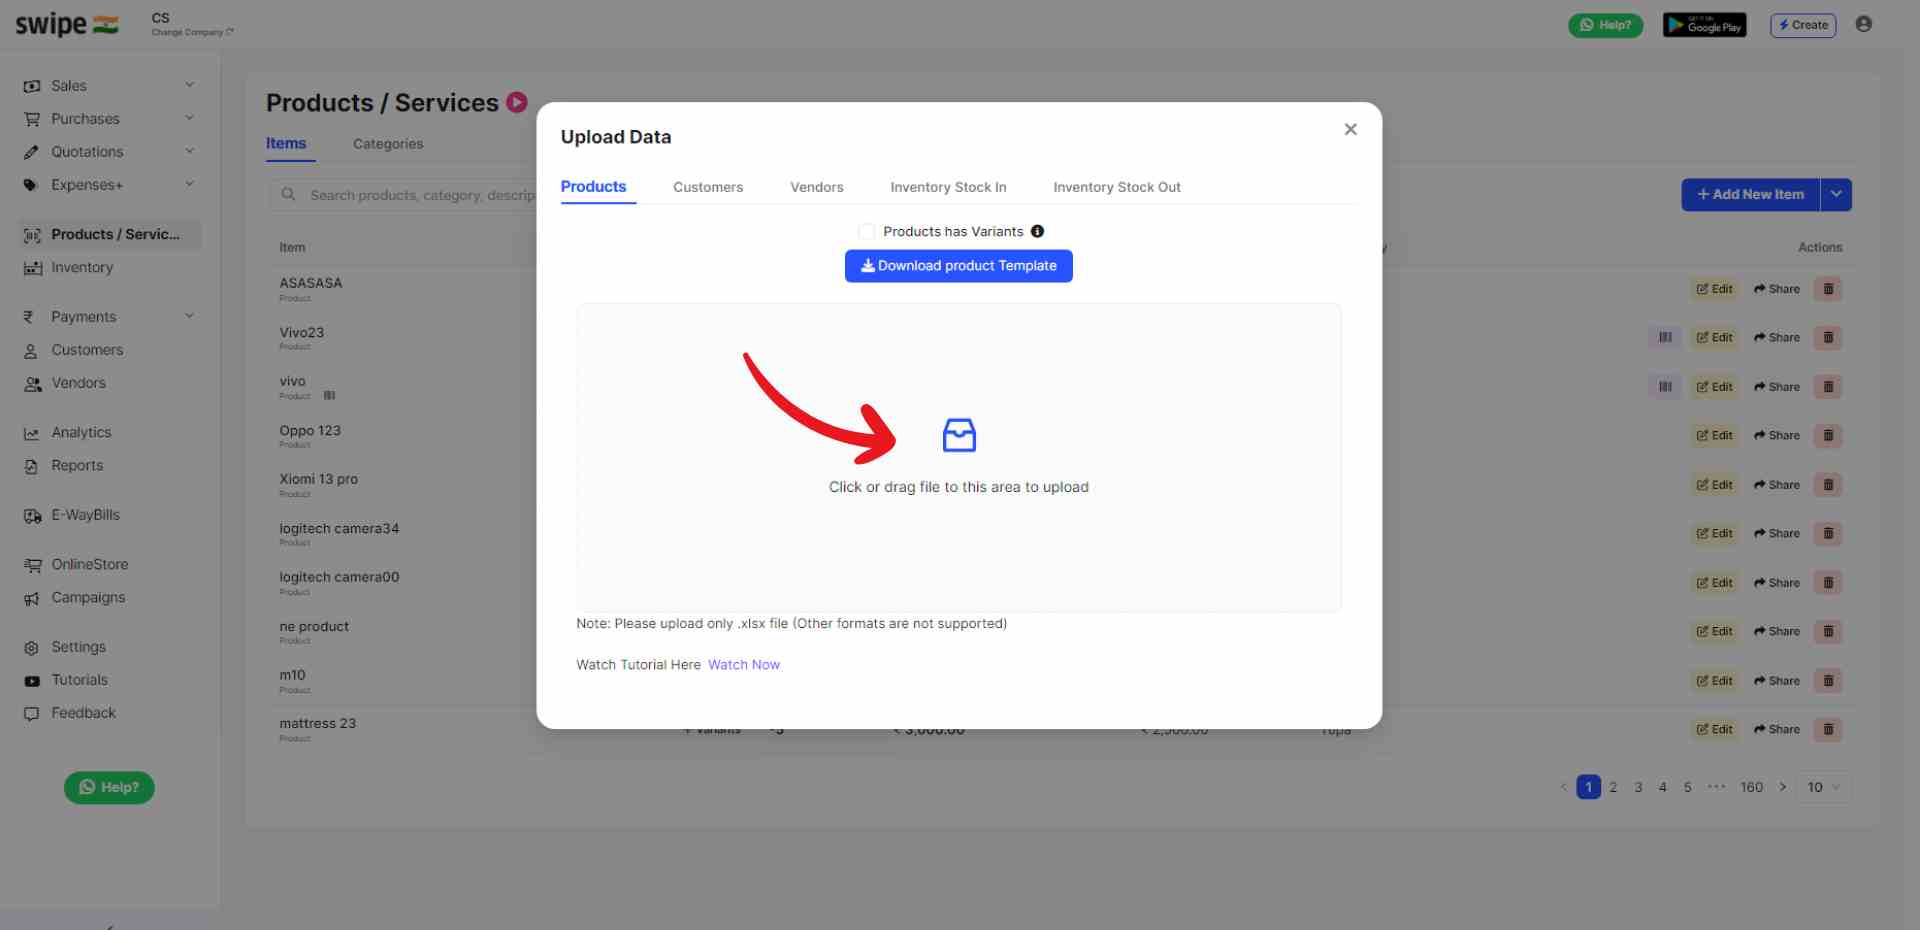Open the Google Play badge

(1704, 25)
